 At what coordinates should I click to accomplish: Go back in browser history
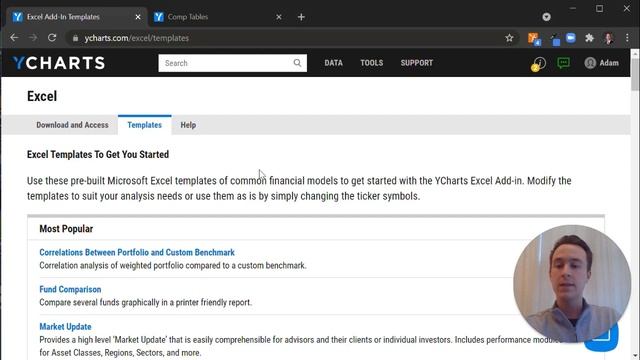tap(14, 38)
